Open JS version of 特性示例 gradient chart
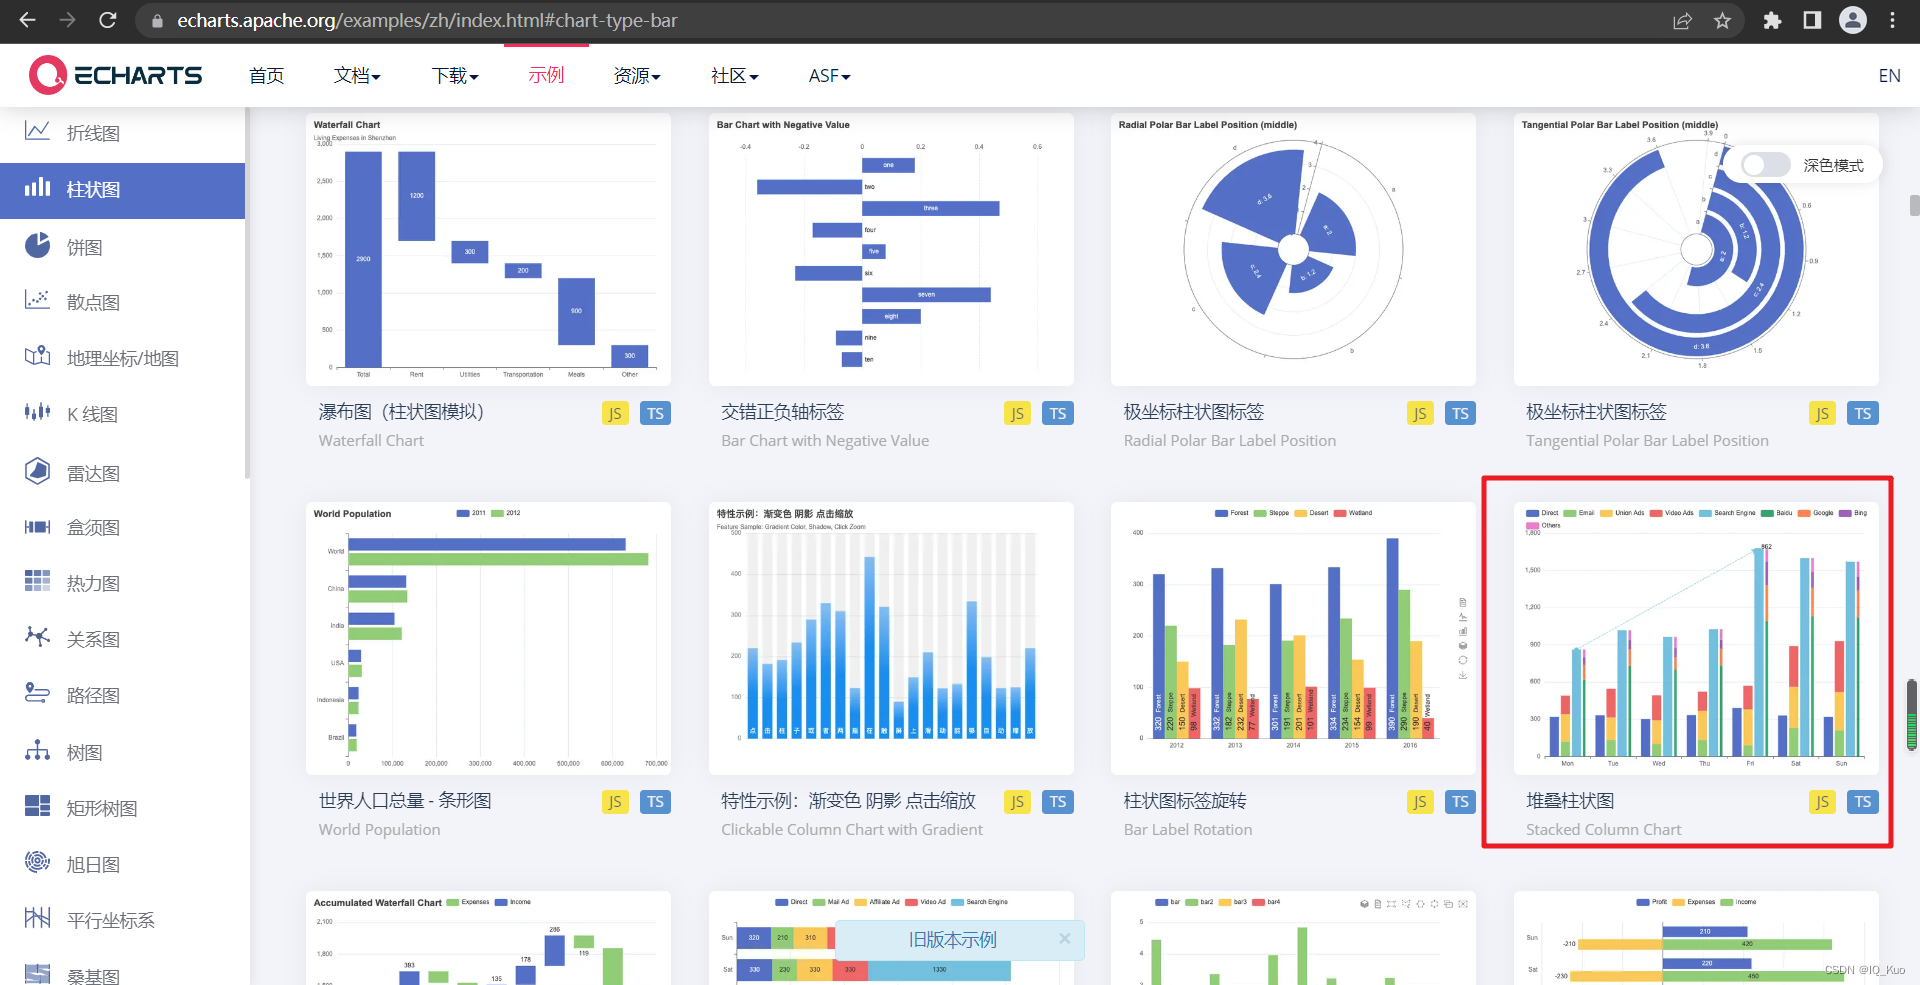Screen dimensions: 1920x985 (x=1017, y=802)
